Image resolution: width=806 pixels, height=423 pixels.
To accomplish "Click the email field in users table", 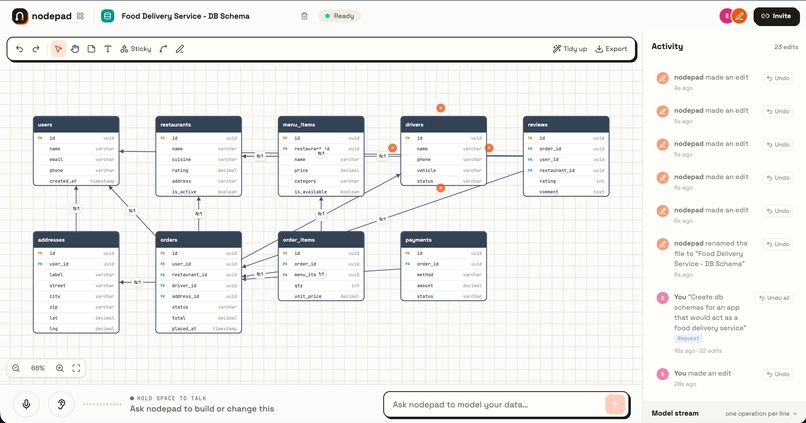I will point(76,159).
